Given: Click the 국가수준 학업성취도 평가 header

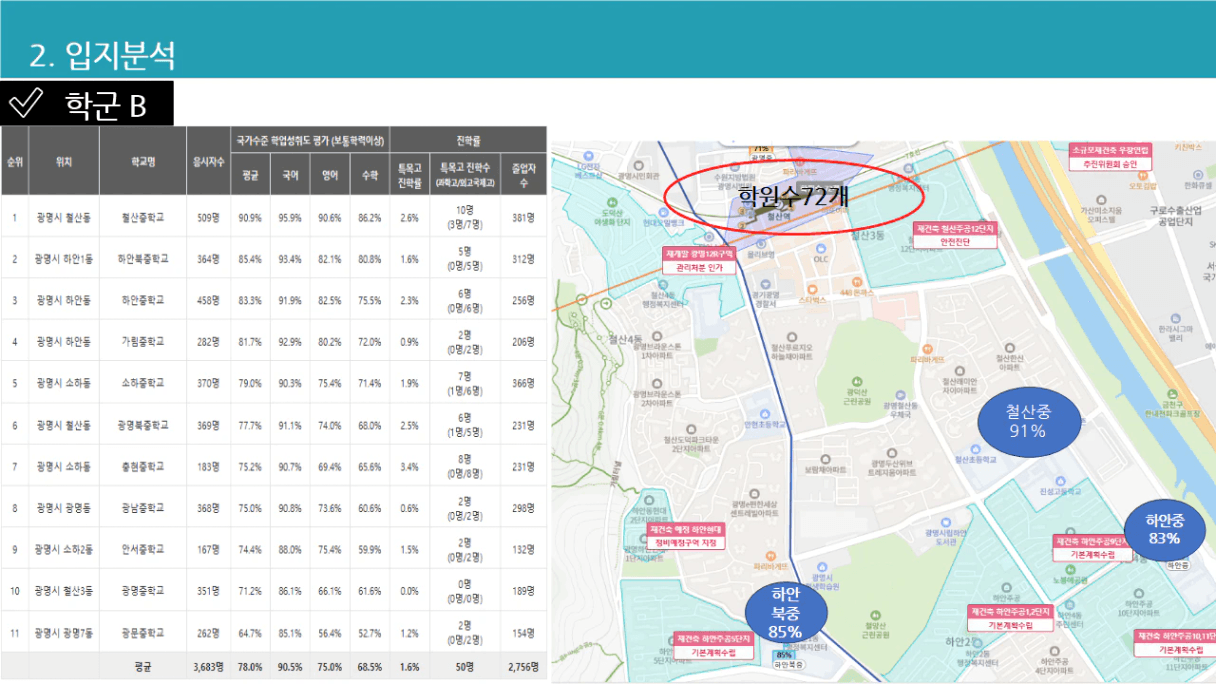Looking at the screenshot, I should 309,138.
